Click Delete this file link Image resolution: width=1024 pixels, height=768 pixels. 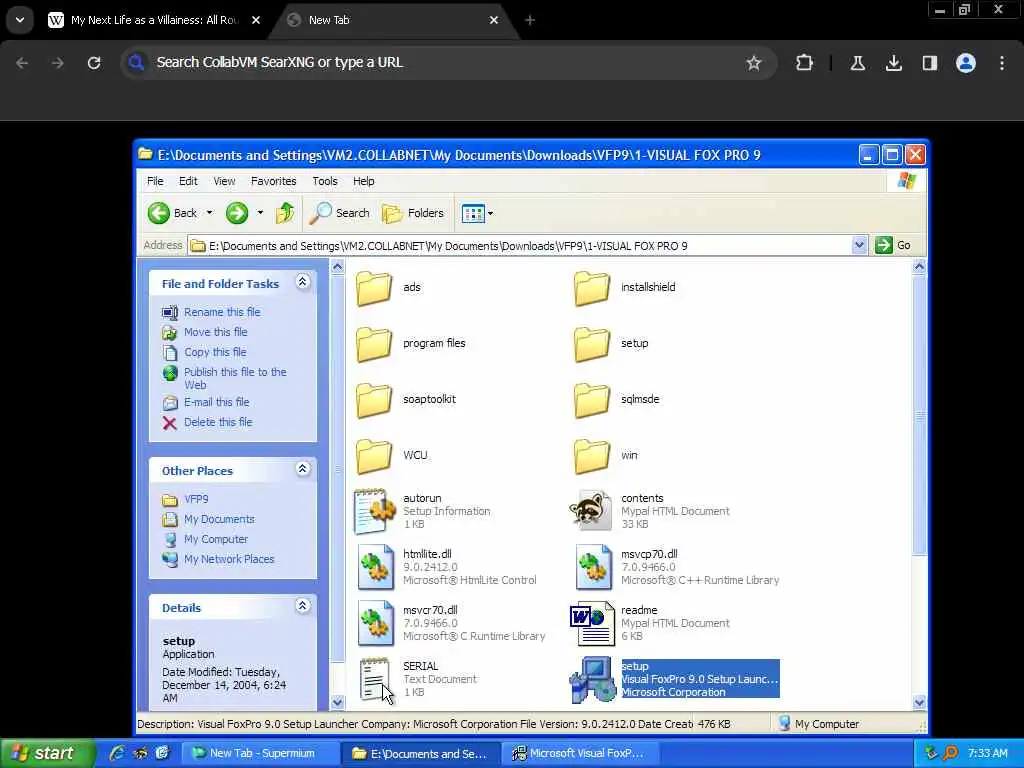(x=218, y=422)
